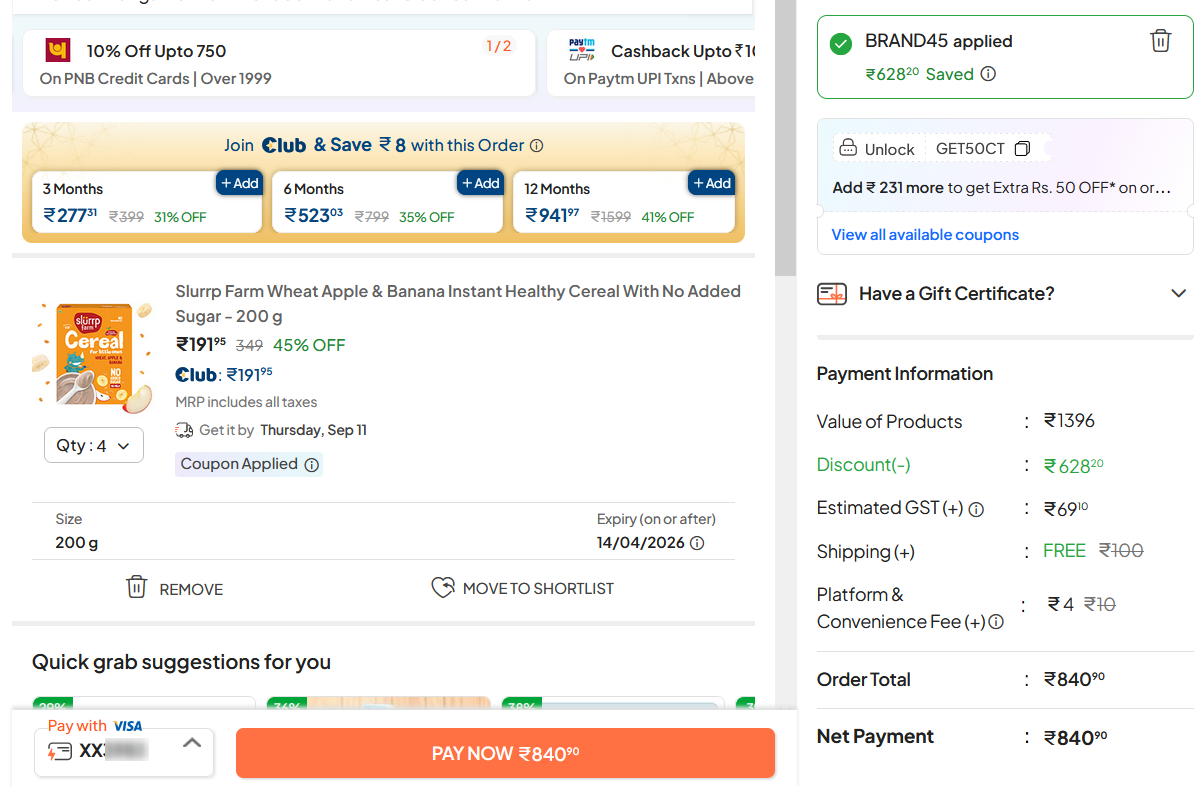
Task: Click info icon beside Club savings text
Action: [x=536, y=146]
